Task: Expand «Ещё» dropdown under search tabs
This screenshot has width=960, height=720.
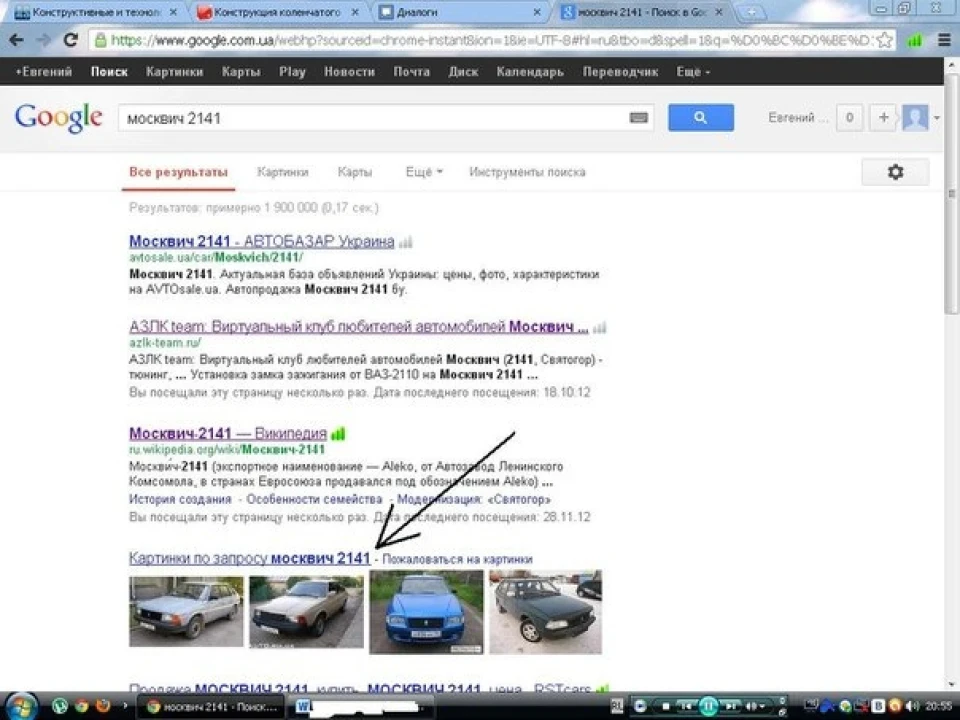Action: pyautogui.click(x=424, y=172)
